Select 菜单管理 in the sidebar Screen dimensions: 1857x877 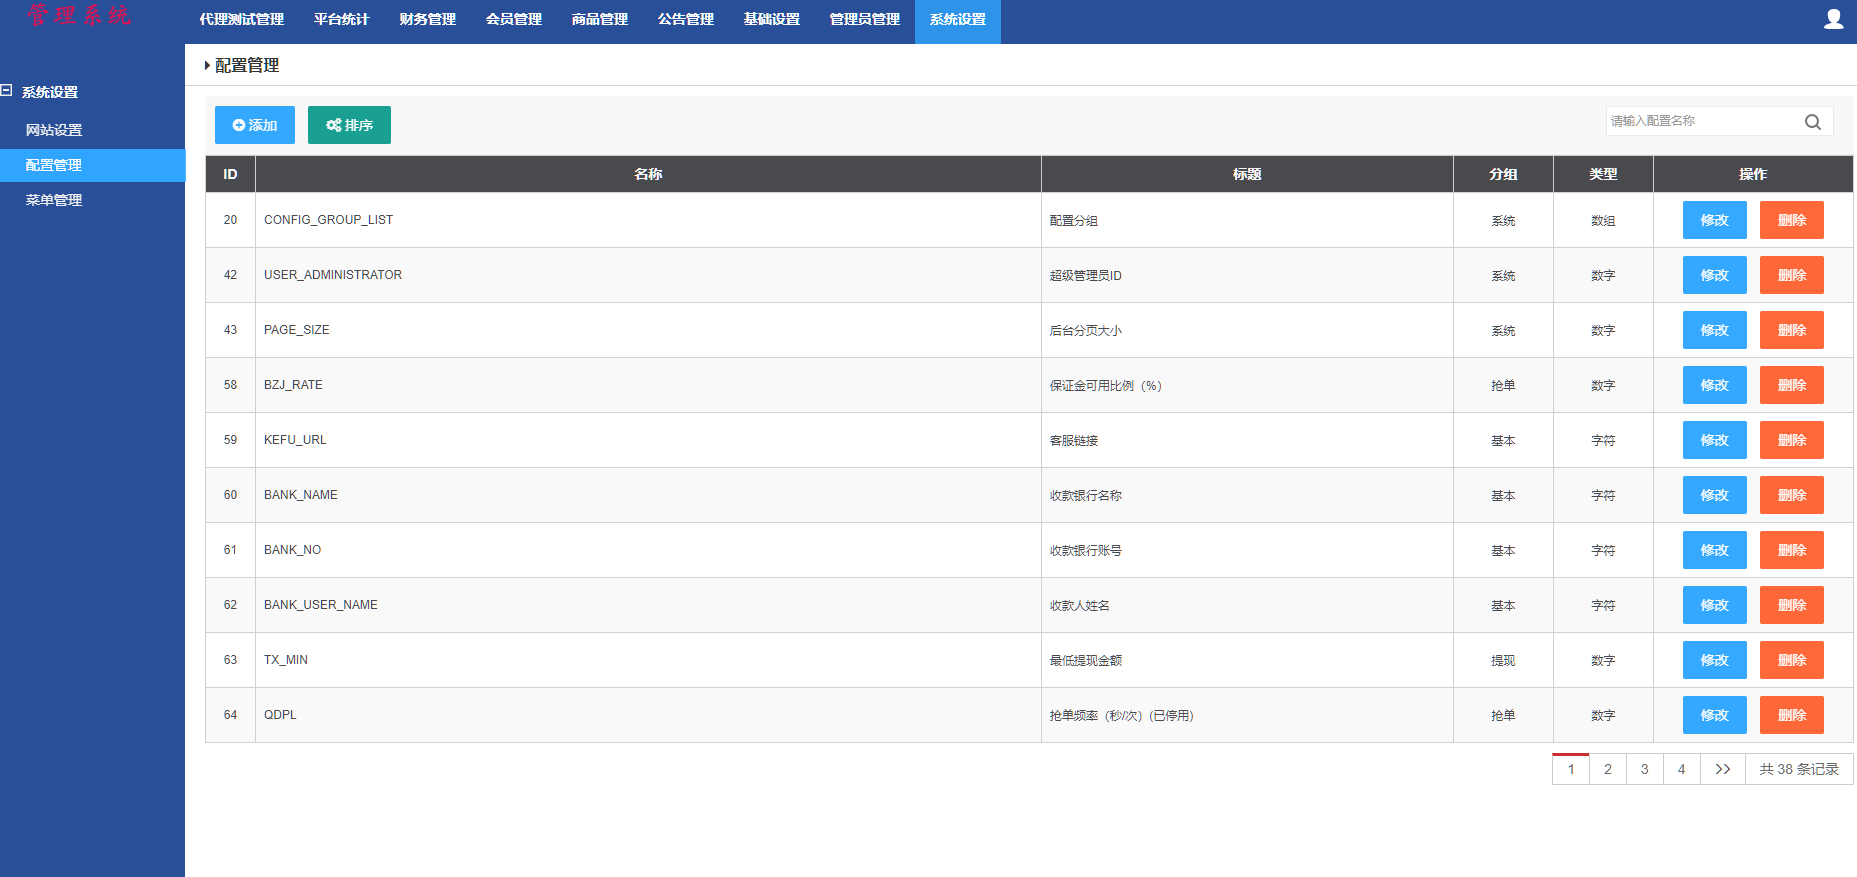[x=54, y=200]
